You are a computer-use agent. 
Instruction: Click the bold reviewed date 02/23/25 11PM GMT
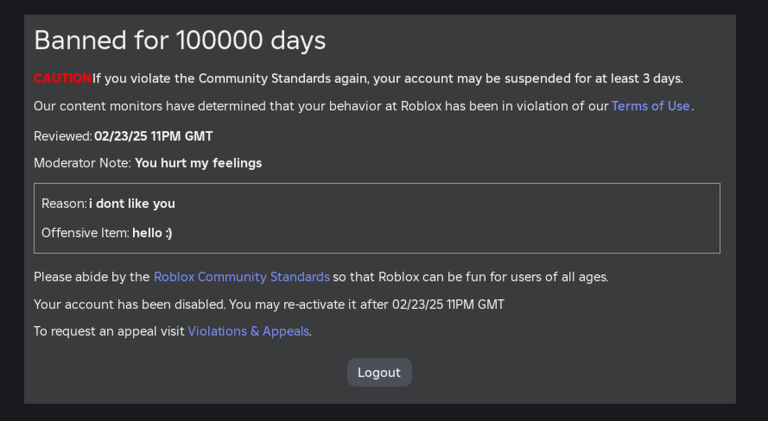[153, 136]
